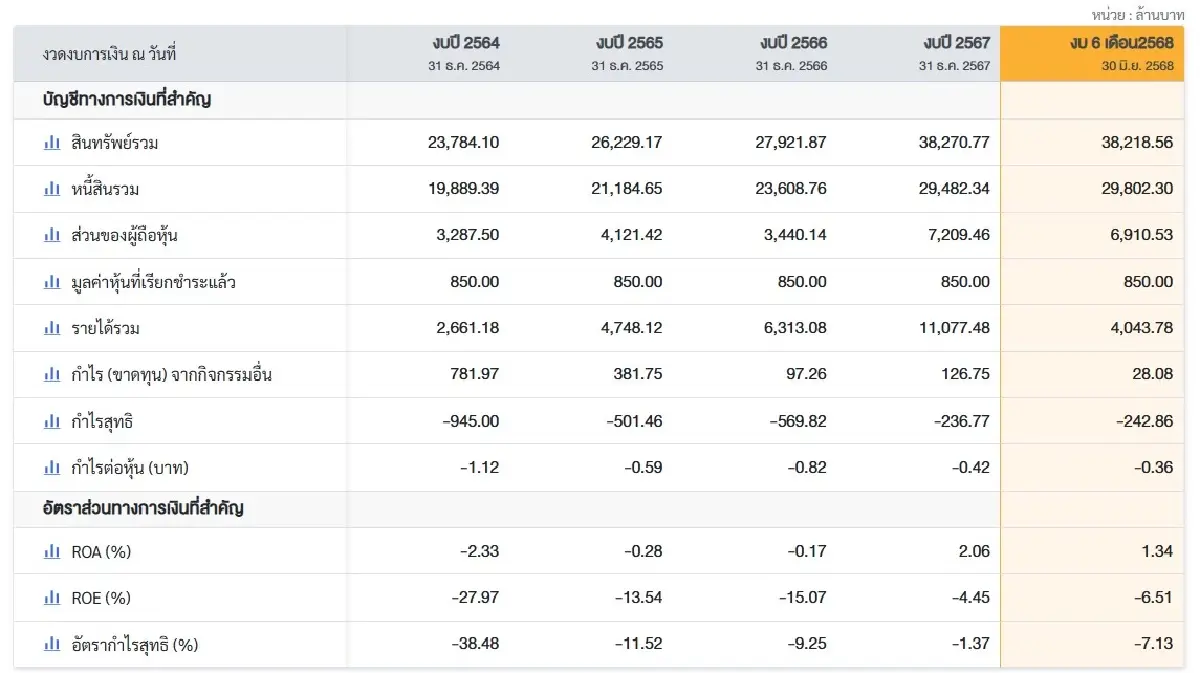Viewport: 1200px width, 673px height.
Task: Click the ROE (%) chart icon
Action: click(52, 598)
